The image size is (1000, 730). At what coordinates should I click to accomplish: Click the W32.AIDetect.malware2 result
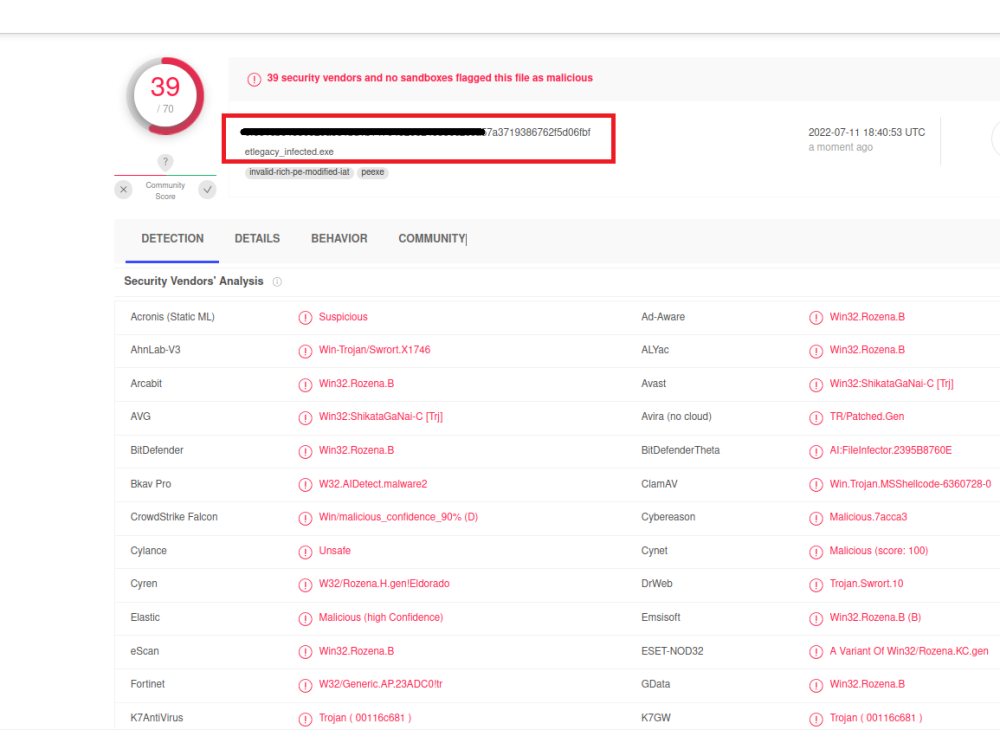(x=373, y=484)
